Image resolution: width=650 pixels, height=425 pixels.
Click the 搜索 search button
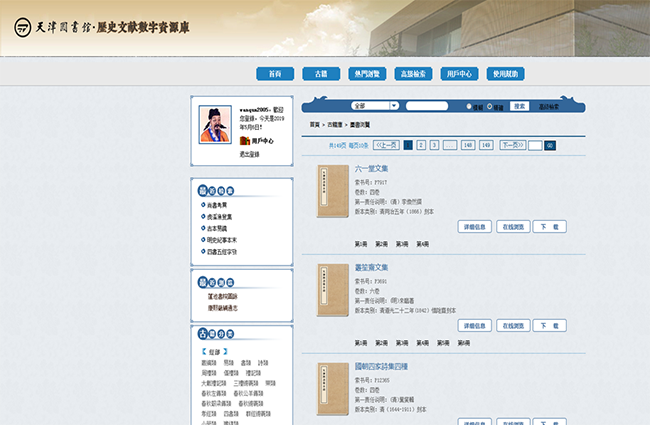[x=519, y=106]
